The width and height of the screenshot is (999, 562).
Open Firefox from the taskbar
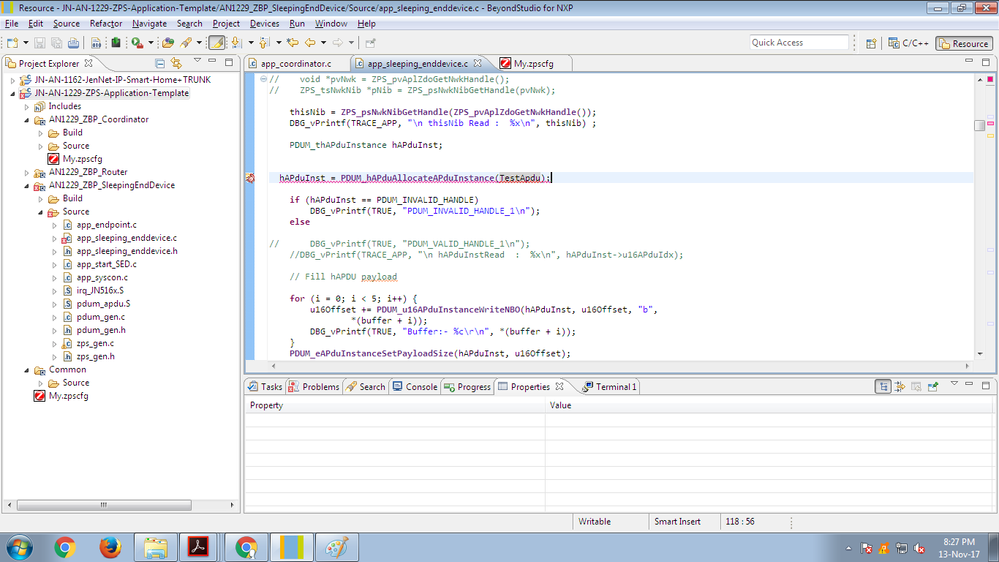[110, 547]
